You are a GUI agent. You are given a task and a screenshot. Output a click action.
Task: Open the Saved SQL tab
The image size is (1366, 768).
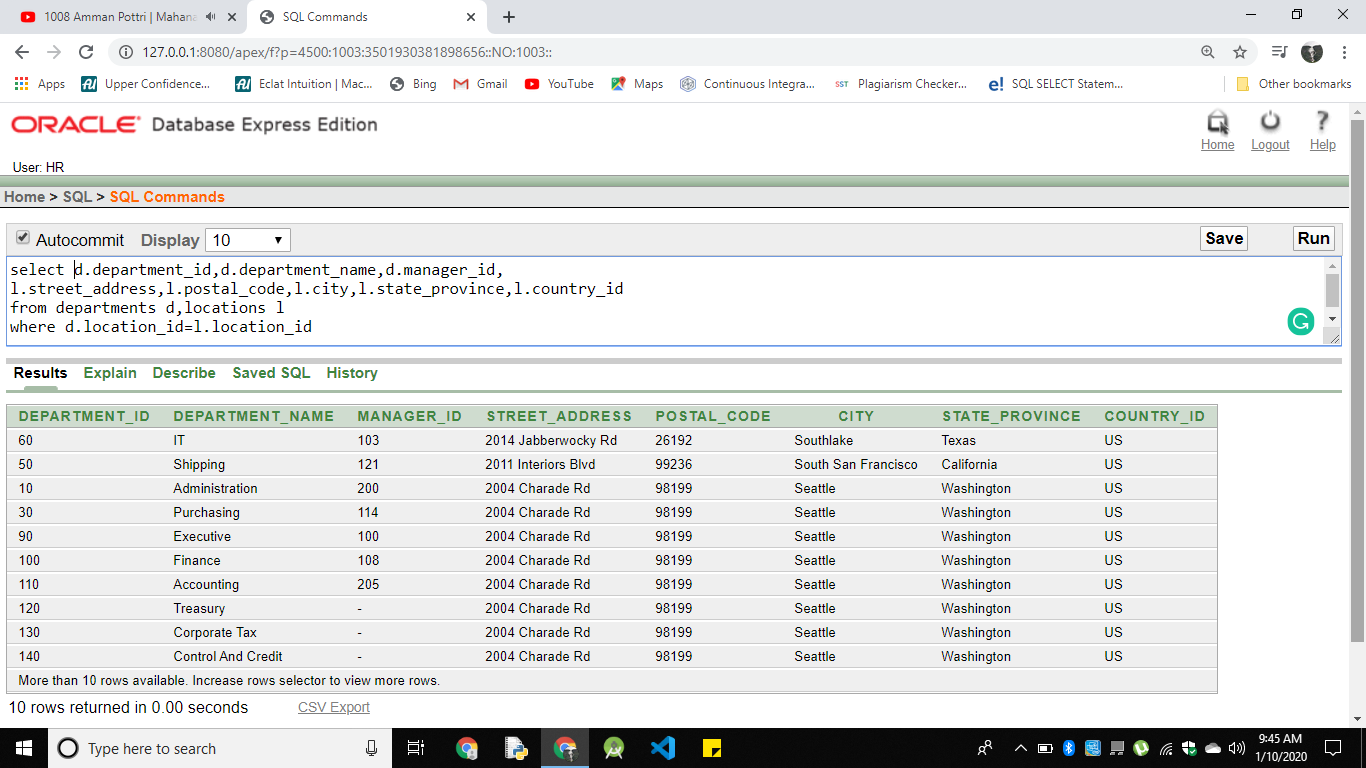click(271, 373)
